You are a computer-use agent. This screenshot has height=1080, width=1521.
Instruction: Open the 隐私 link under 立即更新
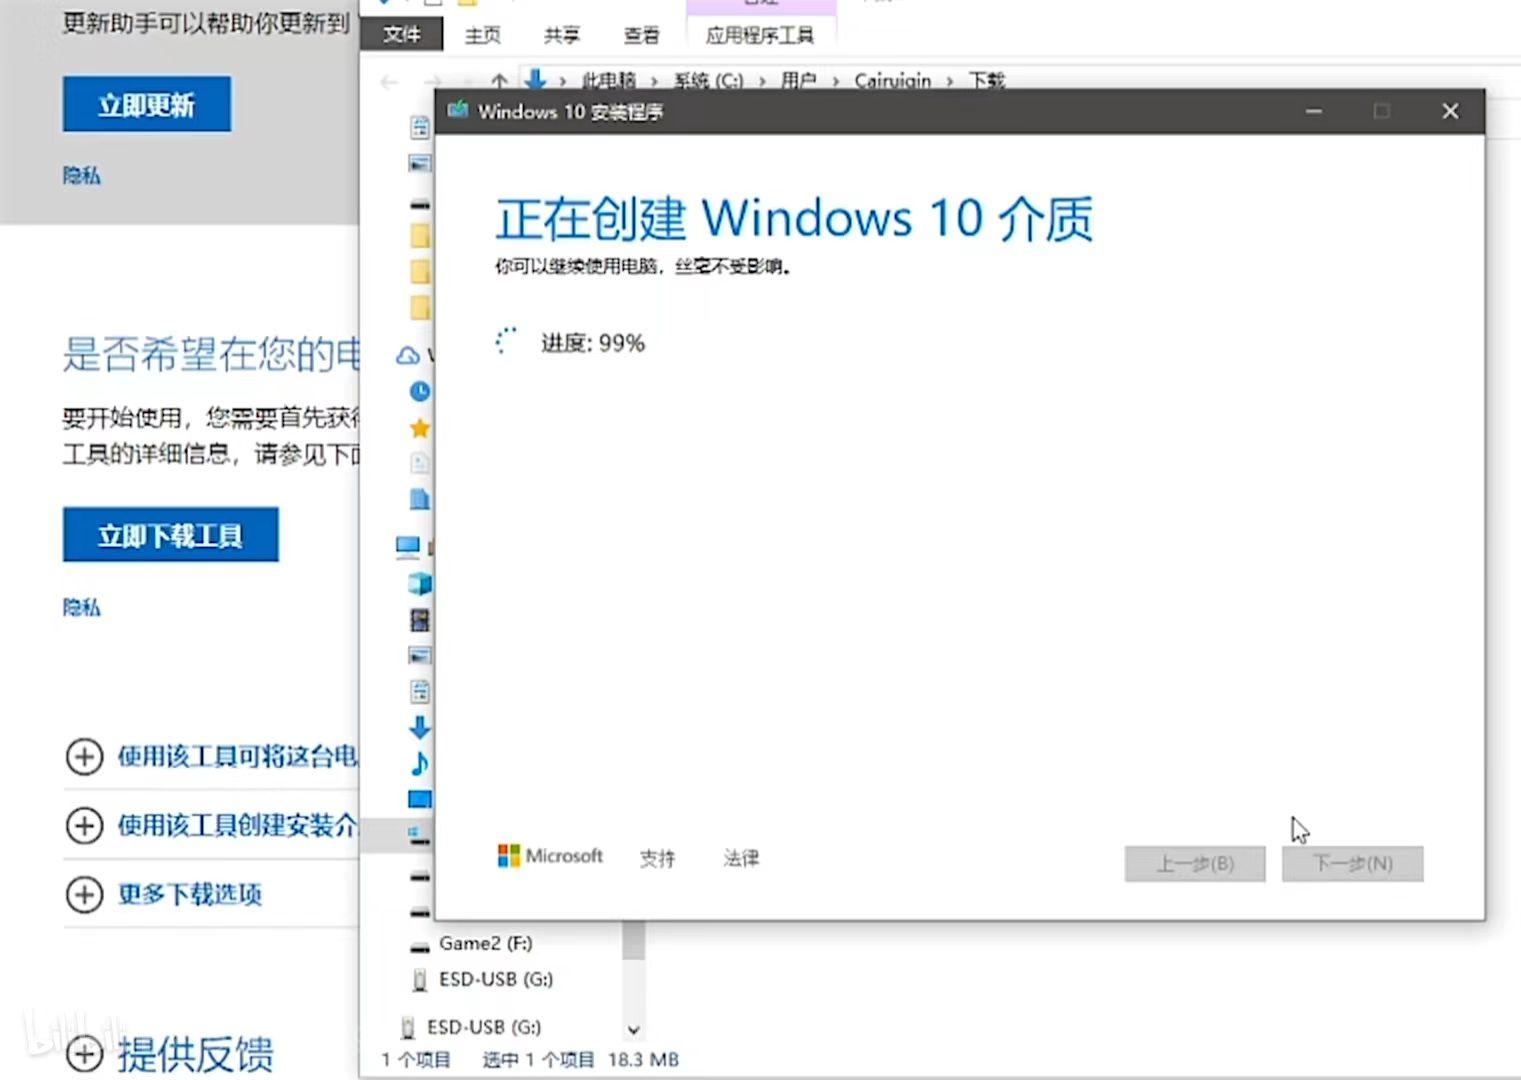pos(82,176)
